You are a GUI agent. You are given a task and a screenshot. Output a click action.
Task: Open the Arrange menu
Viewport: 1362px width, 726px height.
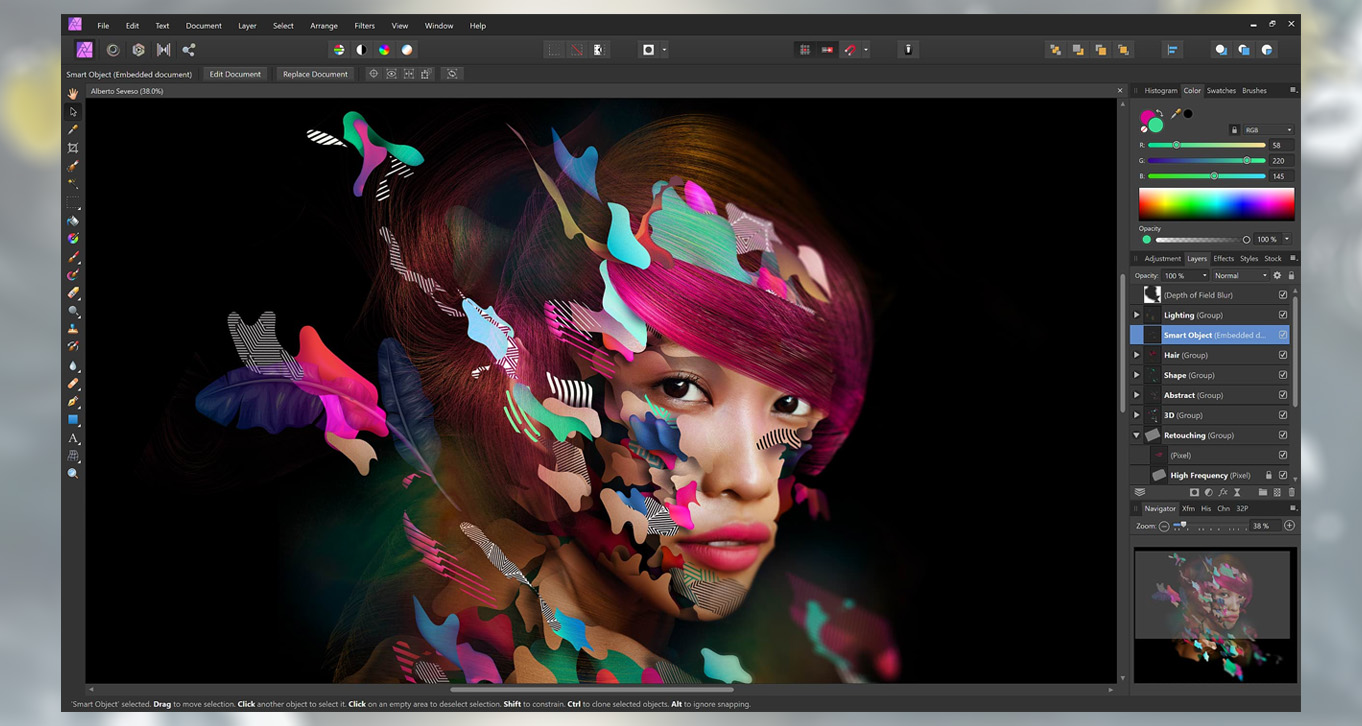324,25
